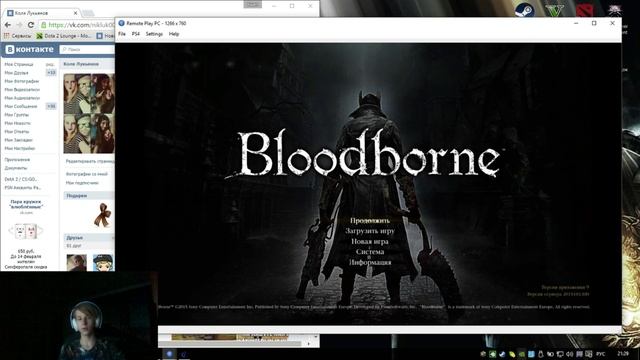Screen dimensions: 640x360
Task: Open Мои Сообщения in VK sidebar
Action: (20, 106)
